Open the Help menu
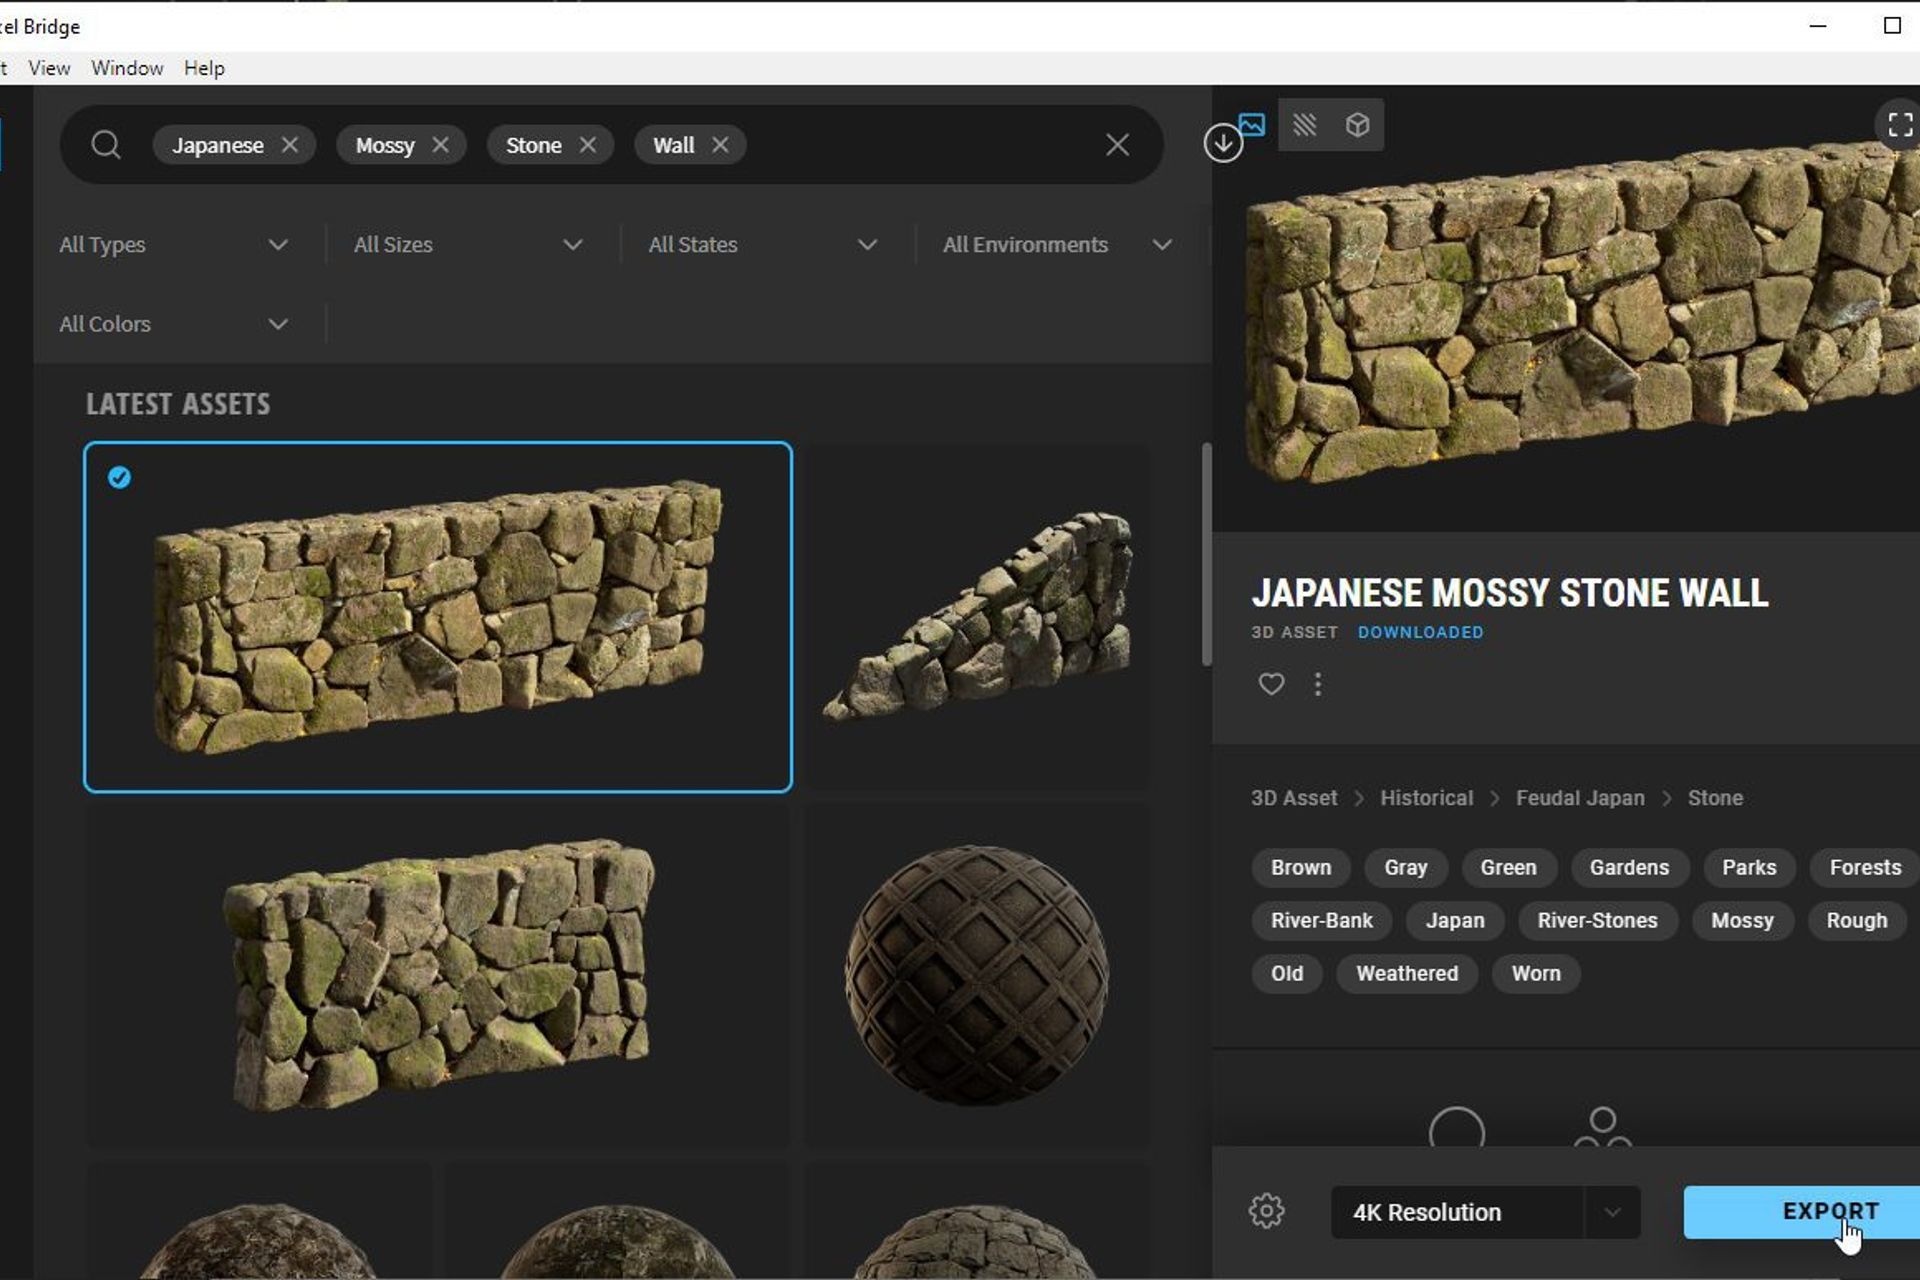Screen dimensions: 1920x1280 [x=205, y=67]
